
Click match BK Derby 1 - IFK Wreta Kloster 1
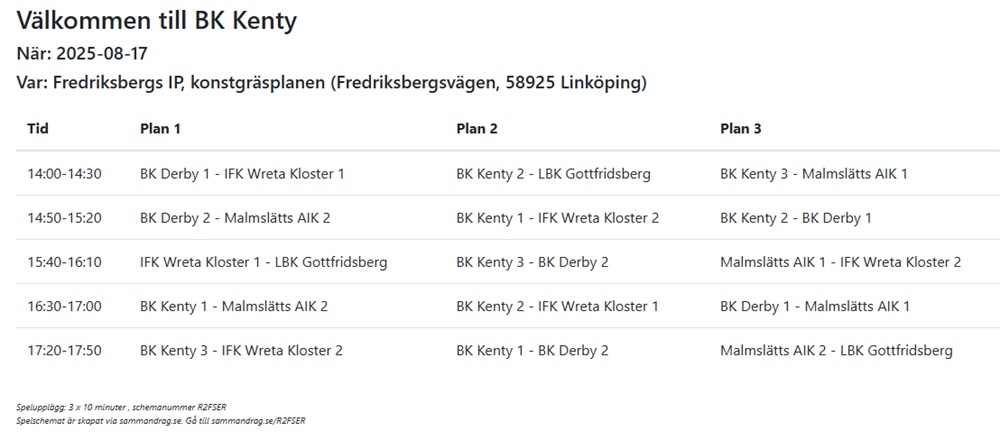[242, 174]
